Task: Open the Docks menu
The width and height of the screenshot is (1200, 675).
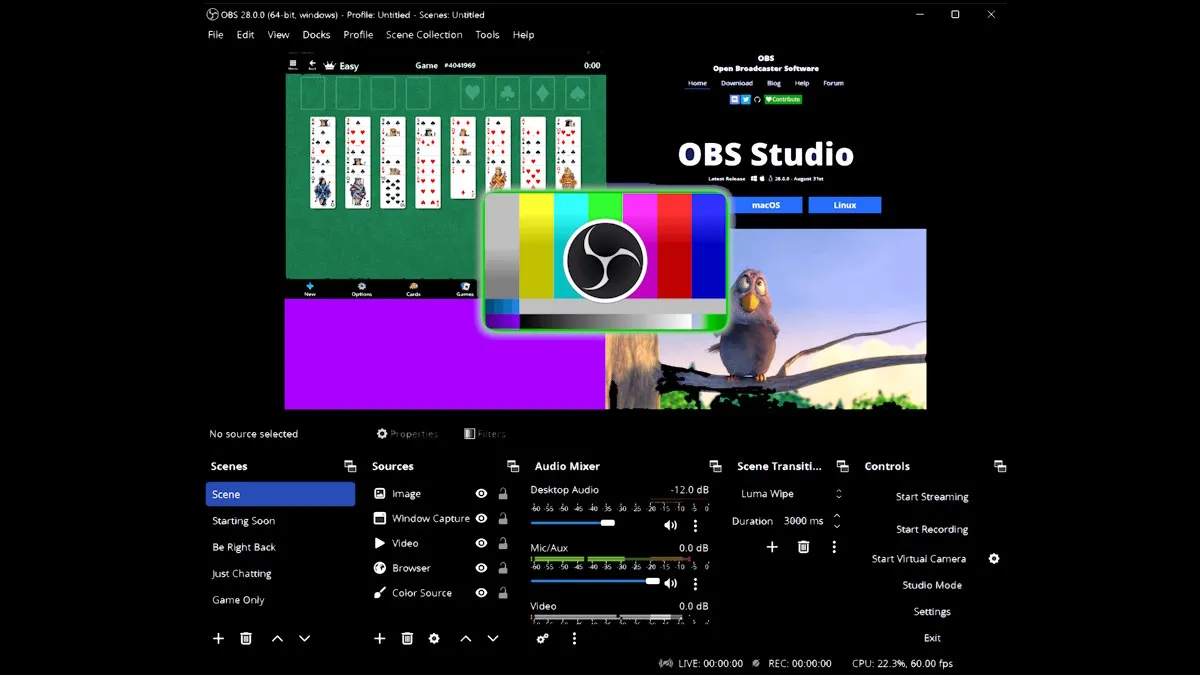Action: (316, 35)
